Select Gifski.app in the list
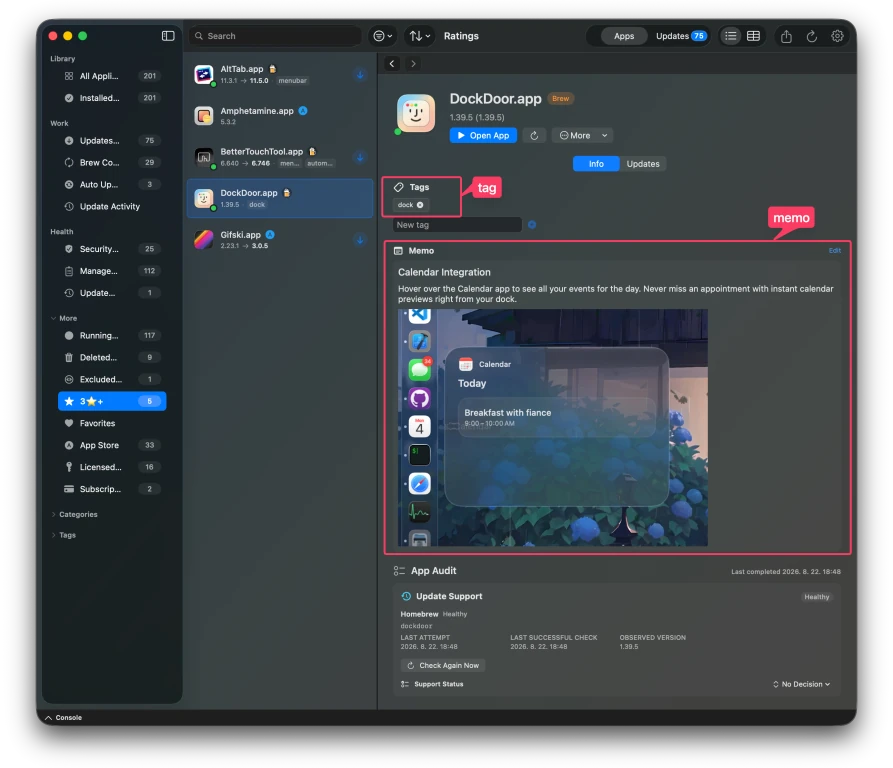This screenshot has width=893, height=768. pyautogui.click(x=280, y=240)
